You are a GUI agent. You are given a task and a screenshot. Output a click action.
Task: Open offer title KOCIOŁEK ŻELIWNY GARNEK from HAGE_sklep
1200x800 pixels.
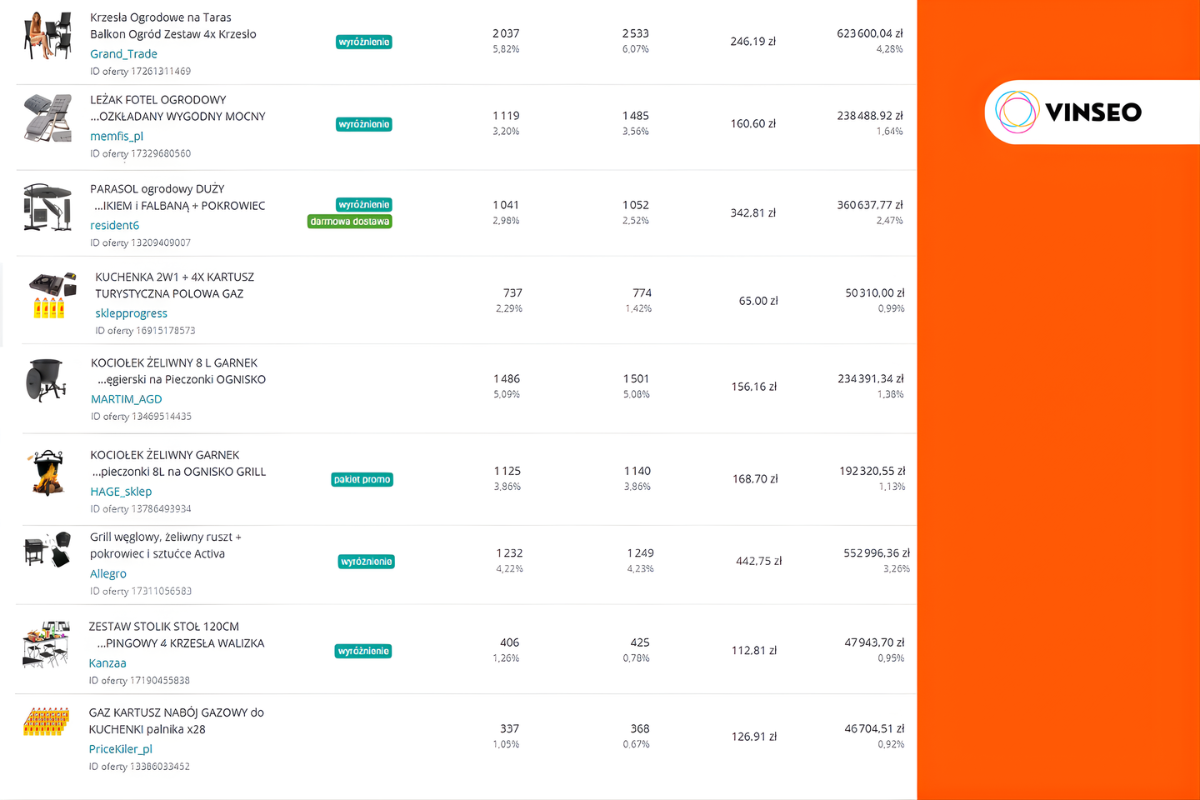click(x=178, y=463)
